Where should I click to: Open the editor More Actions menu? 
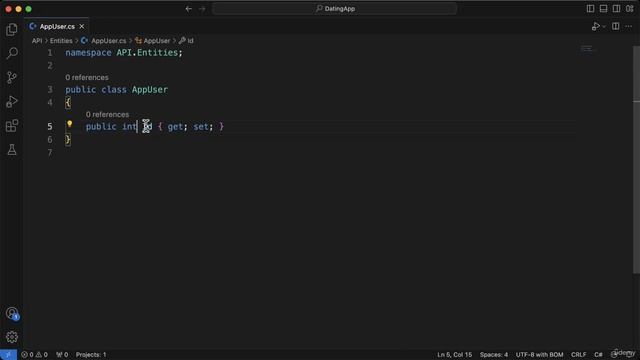tap(629, 27)
